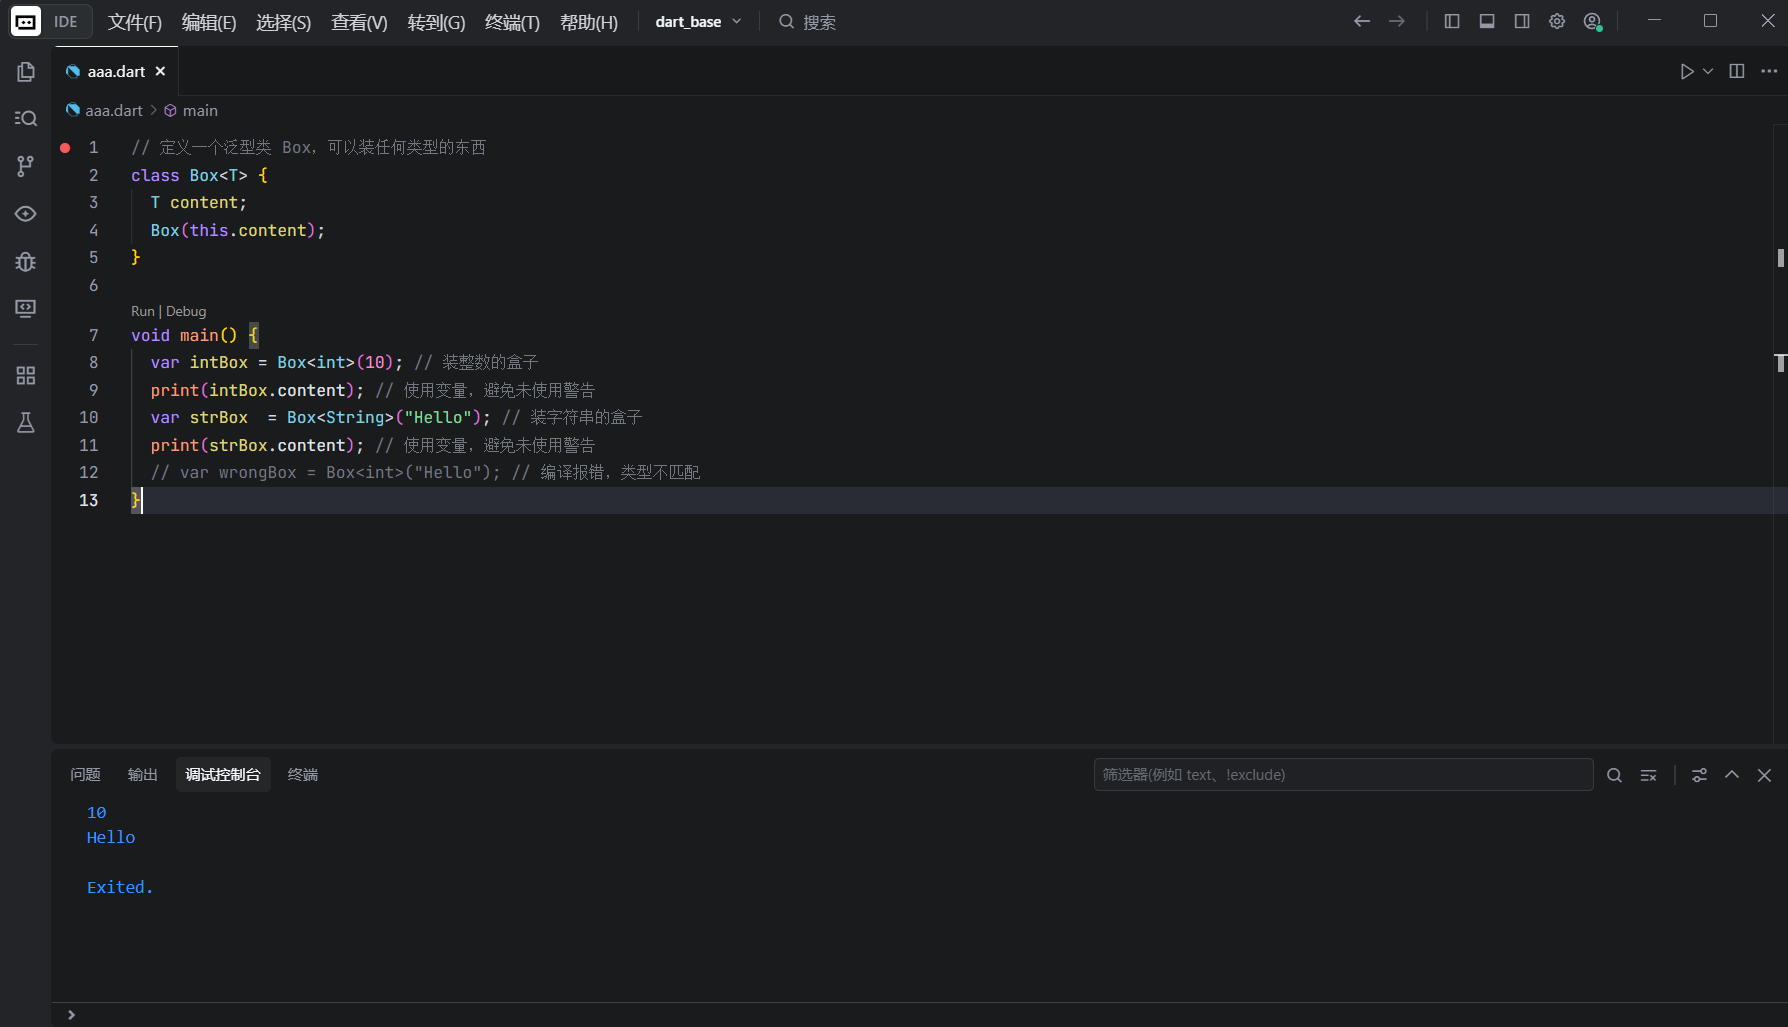Run the Dart file with play button
This screenshot has width=1788, height=1027.
pos(1687,71)
